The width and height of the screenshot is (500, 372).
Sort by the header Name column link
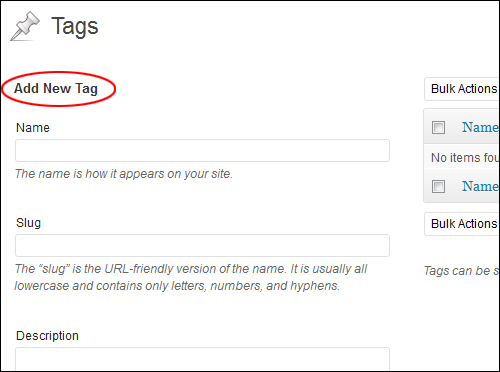pos(480,127)
